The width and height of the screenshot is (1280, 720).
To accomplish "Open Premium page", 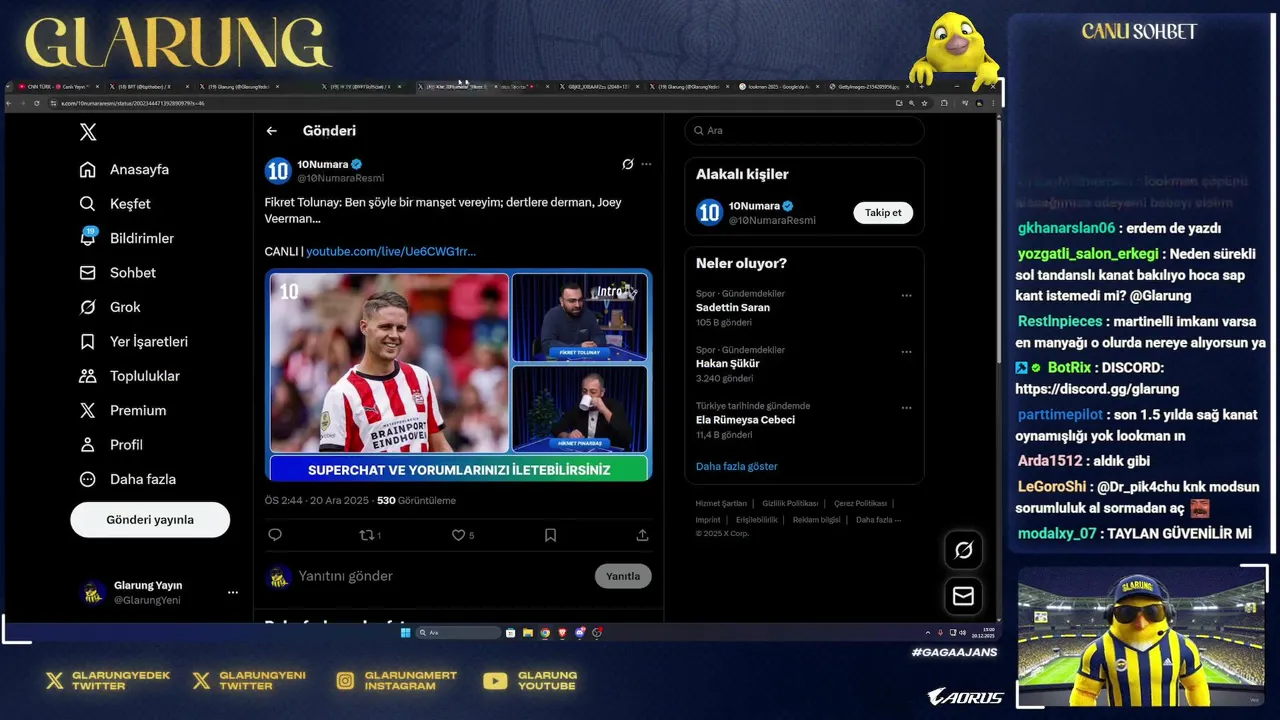I will click(x=123, y=411).
